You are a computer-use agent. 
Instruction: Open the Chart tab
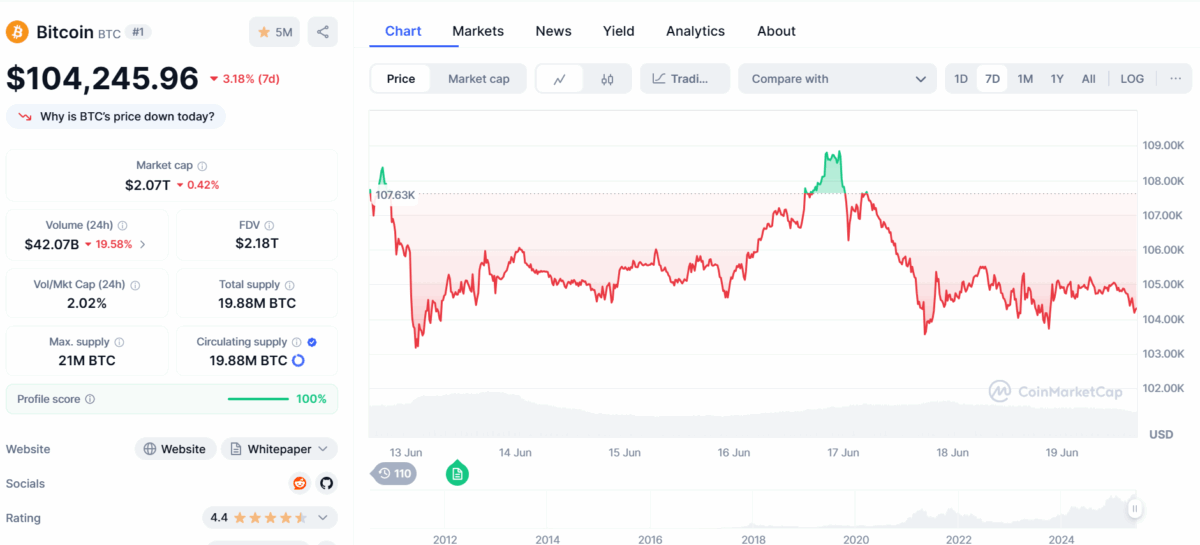pyautogui.click(x=403, y=31)
